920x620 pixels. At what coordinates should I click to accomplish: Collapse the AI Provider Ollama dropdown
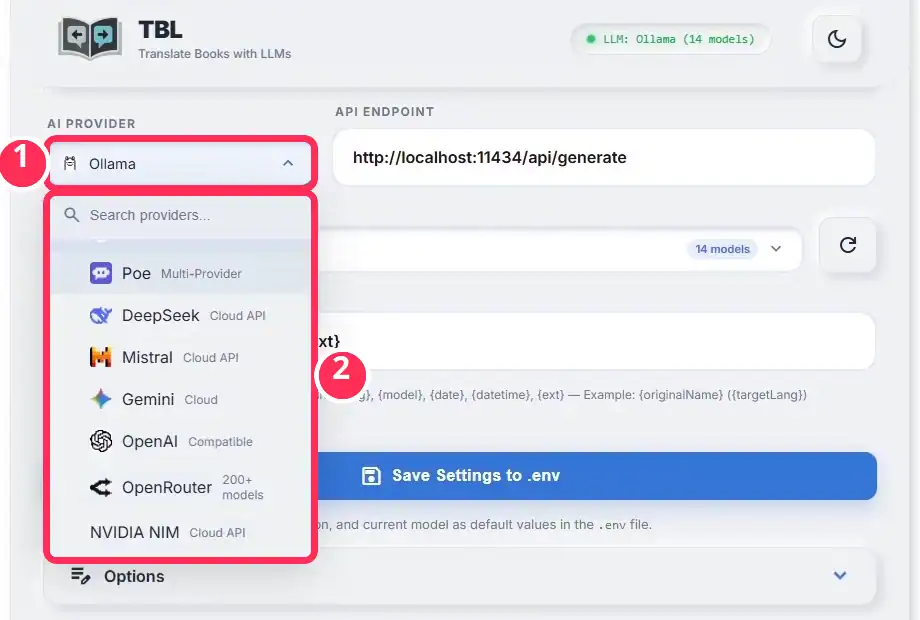pos(181,164)
